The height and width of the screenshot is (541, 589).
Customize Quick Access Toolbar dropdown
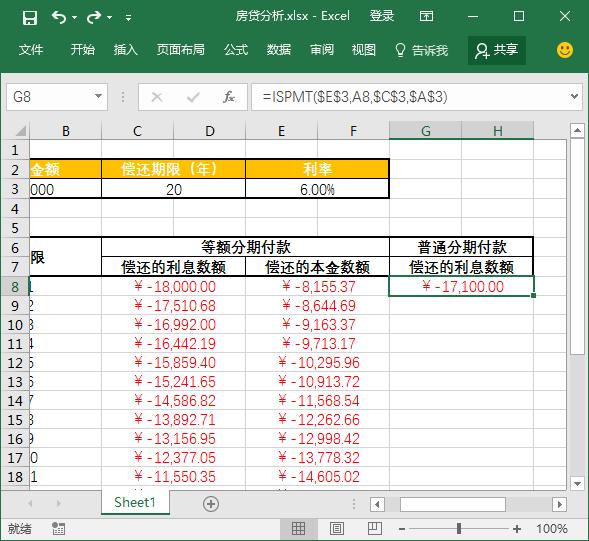[x=128, y=17]
